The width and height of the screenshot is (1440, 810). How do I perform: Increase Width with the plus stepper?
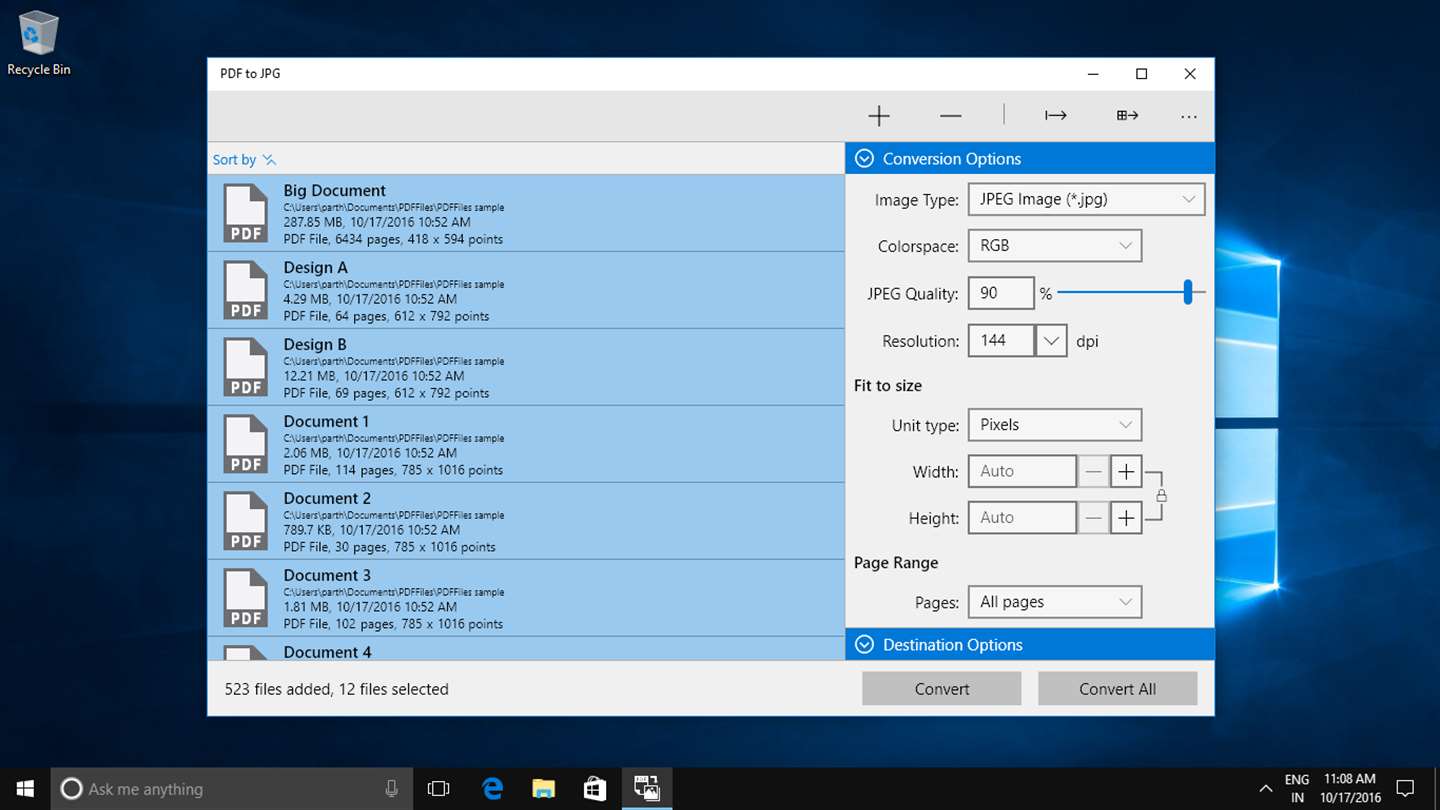[x=1126, y=471]
